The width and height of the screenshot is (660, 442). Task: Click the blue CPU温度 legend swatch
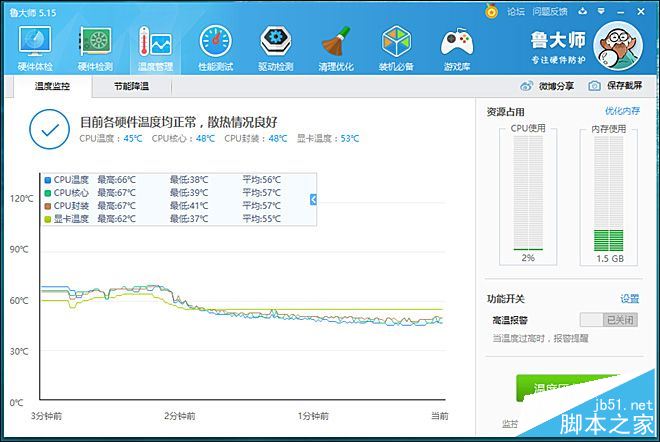coord(48,180)
